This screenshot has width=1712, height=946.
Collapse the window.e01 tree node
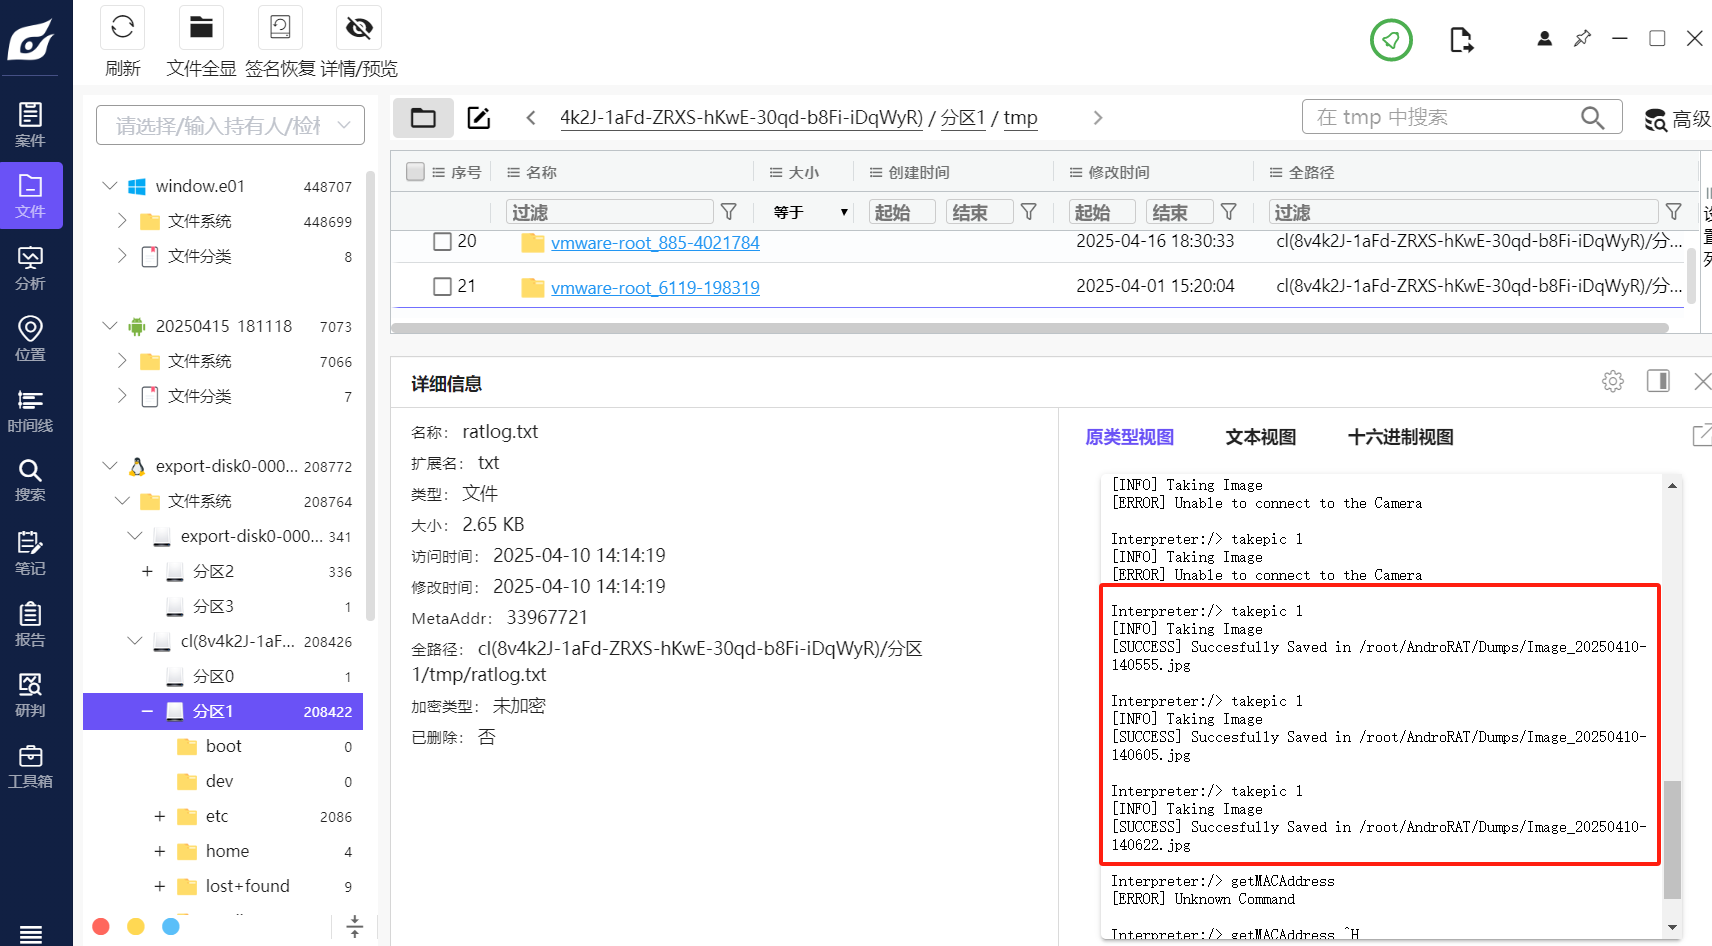[x=110, y=186]
